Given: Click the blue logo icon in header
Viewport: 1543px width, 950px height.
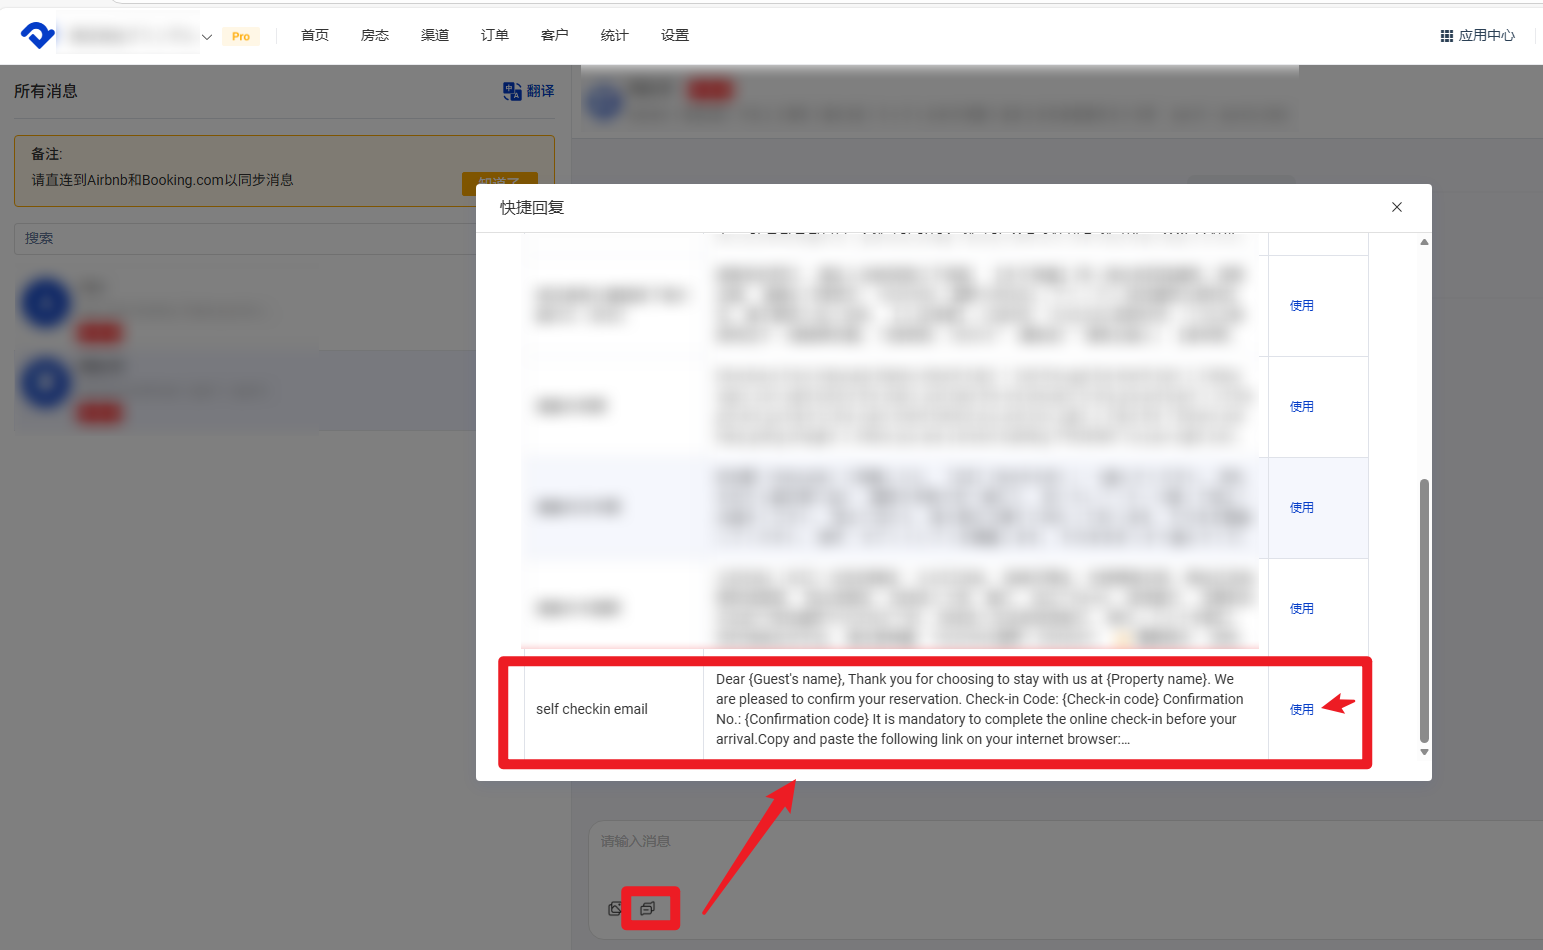Looking at the screenshot, I should [x=38, y=35].
